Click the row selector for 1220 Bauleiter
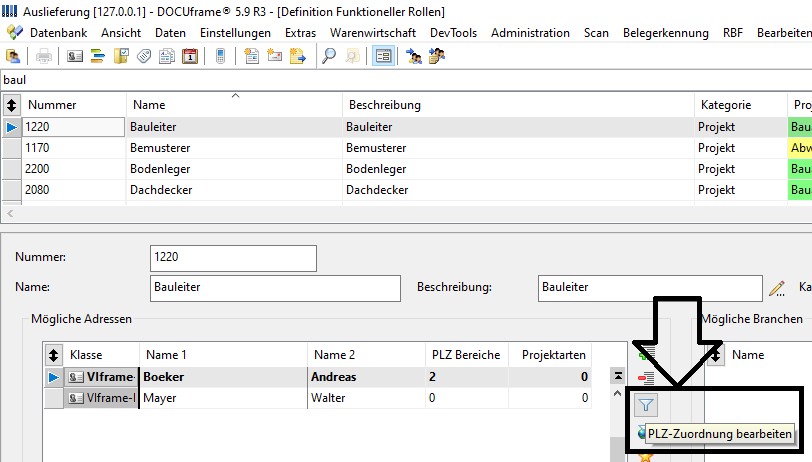This screenshot has height=462, width=812. point(11,127)
